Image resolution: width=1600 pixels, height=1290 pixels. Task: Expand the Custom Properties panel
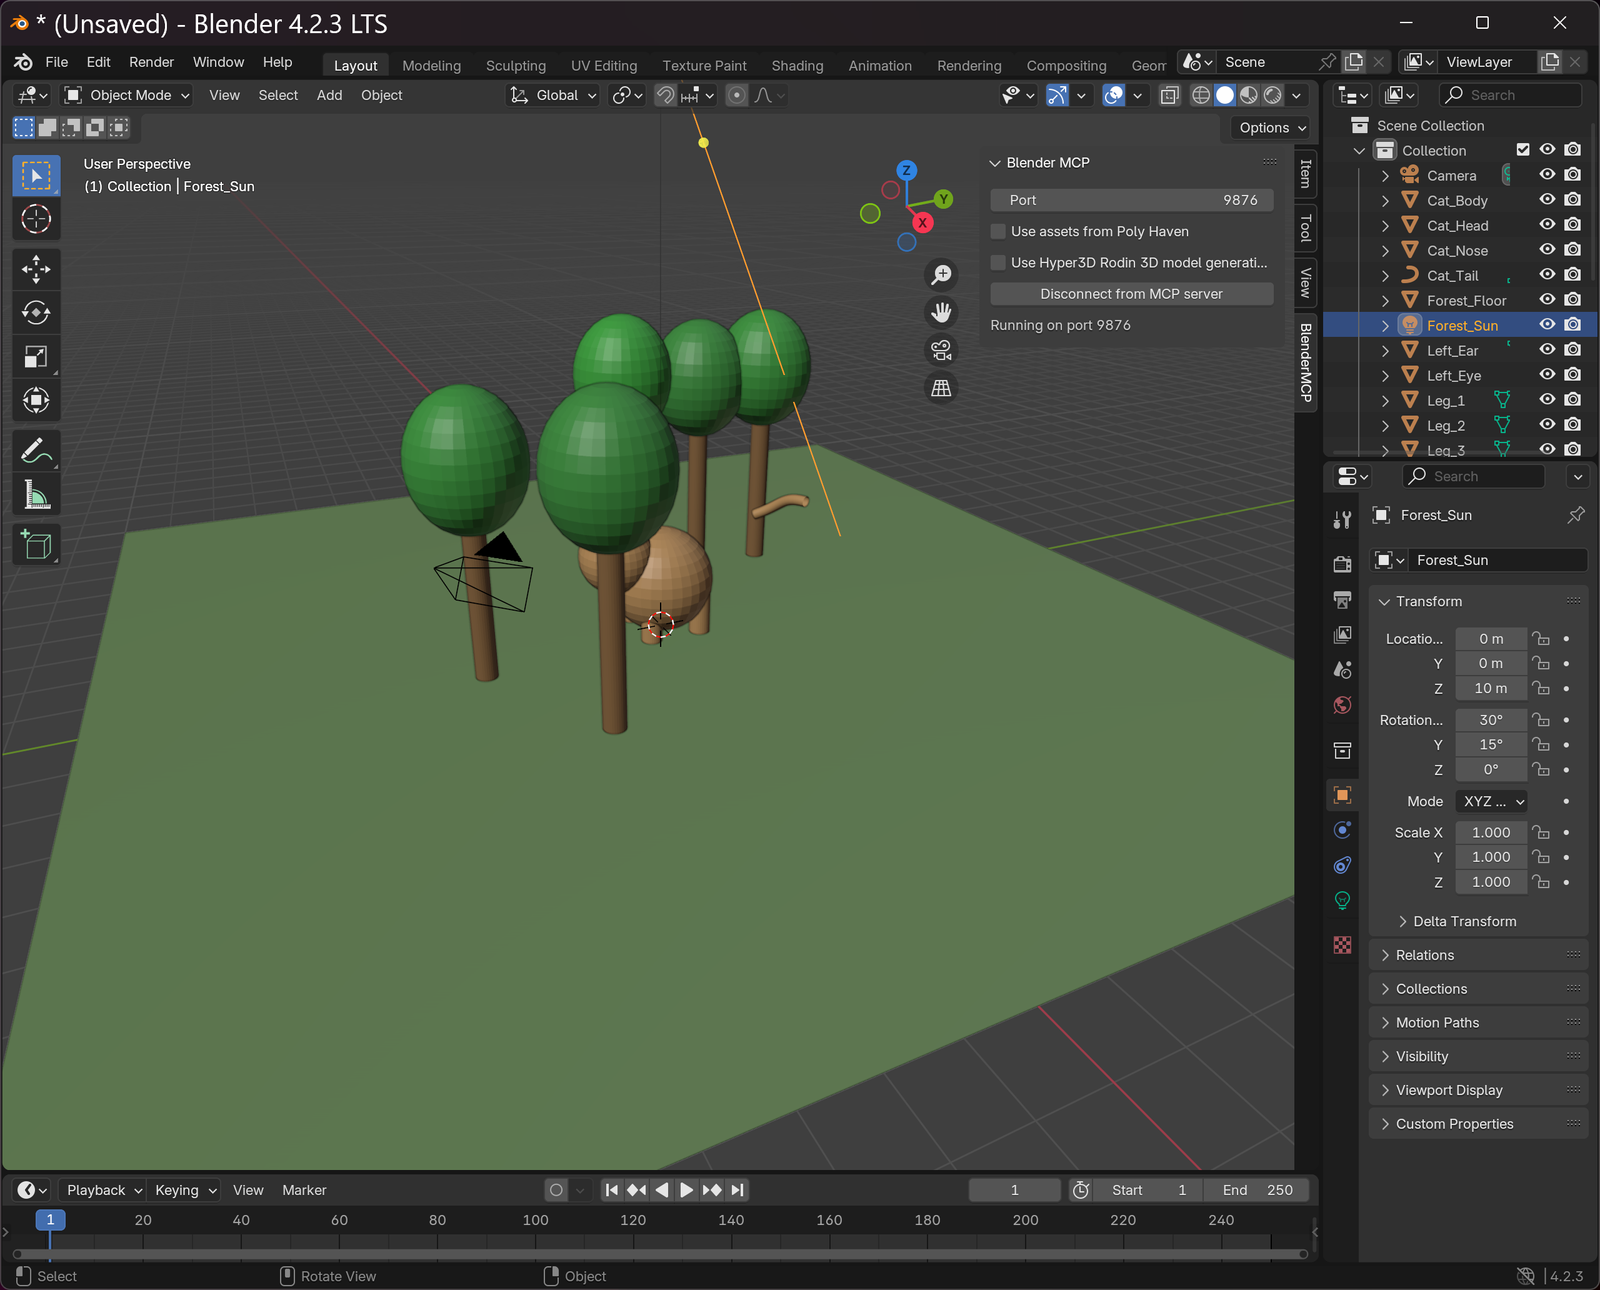[1478, 1124]
